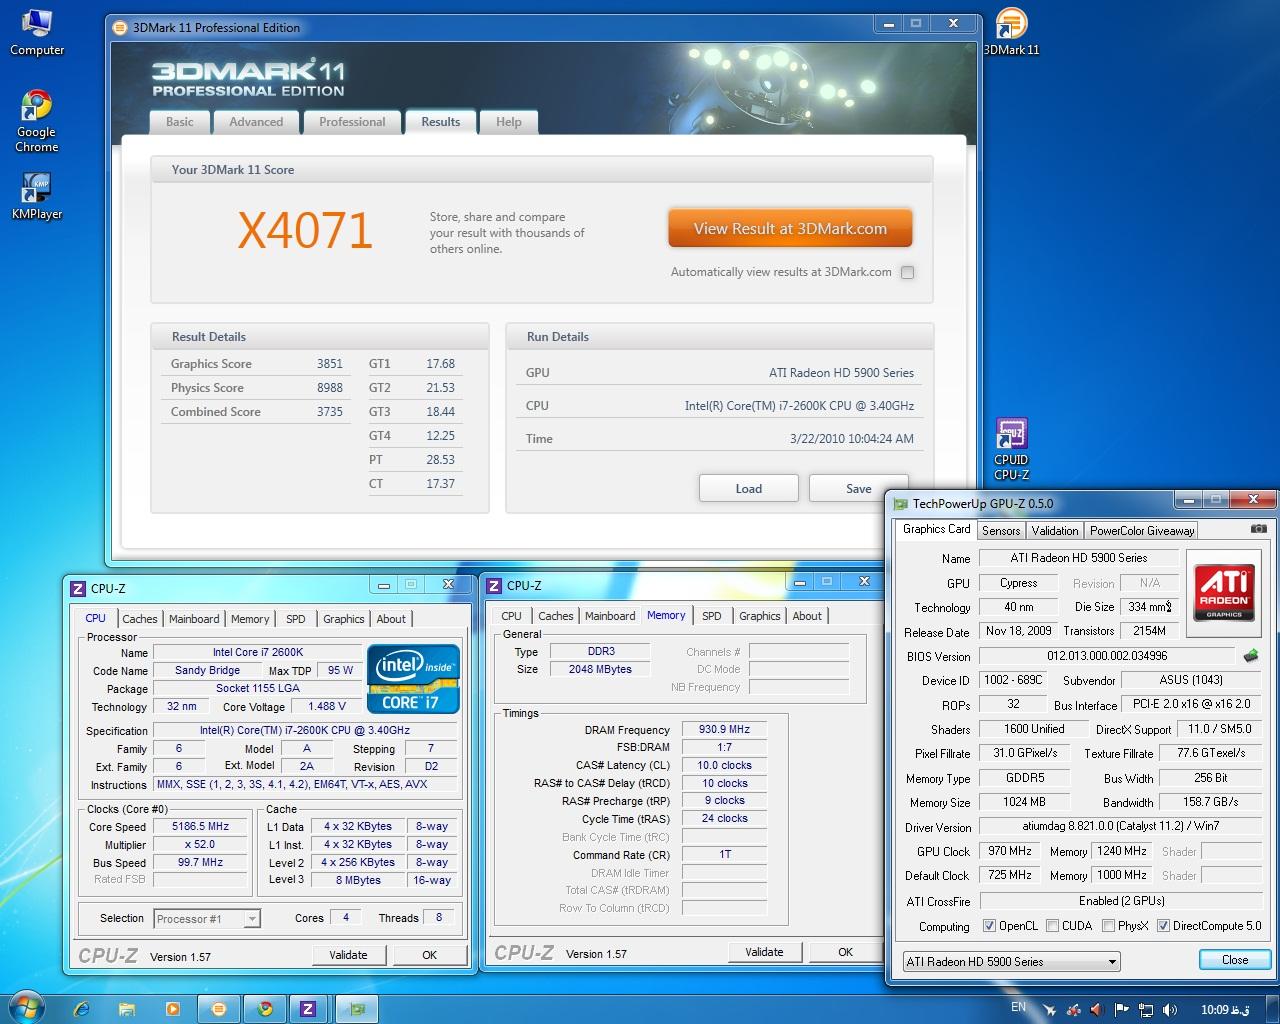Image resolution: width=1280 pixels, height=1024 pixels.
Task: Open Windows Explorer folder on taskbar
Action: [x=127, y=1008]
